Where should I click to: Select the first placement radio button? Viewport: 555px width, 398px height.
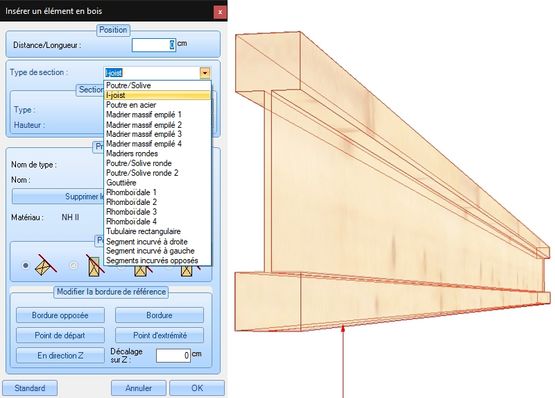[25, 265]
